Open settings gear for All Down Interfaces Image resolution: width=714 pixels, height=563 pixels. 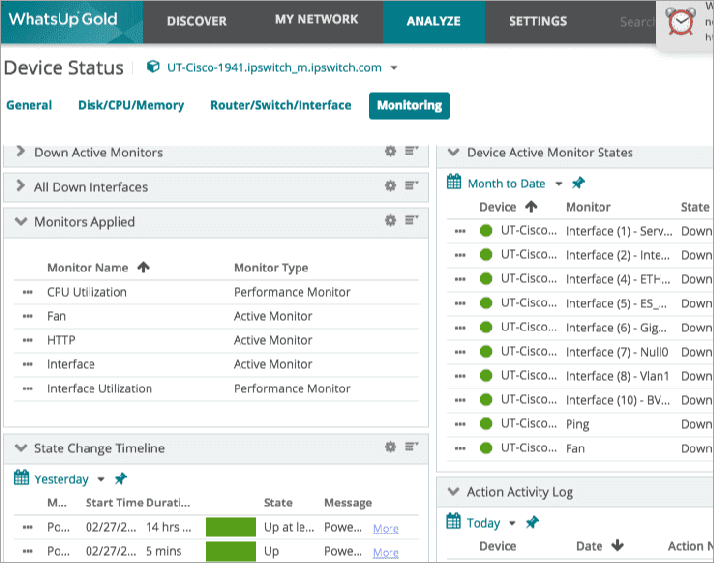pos(390,186)
